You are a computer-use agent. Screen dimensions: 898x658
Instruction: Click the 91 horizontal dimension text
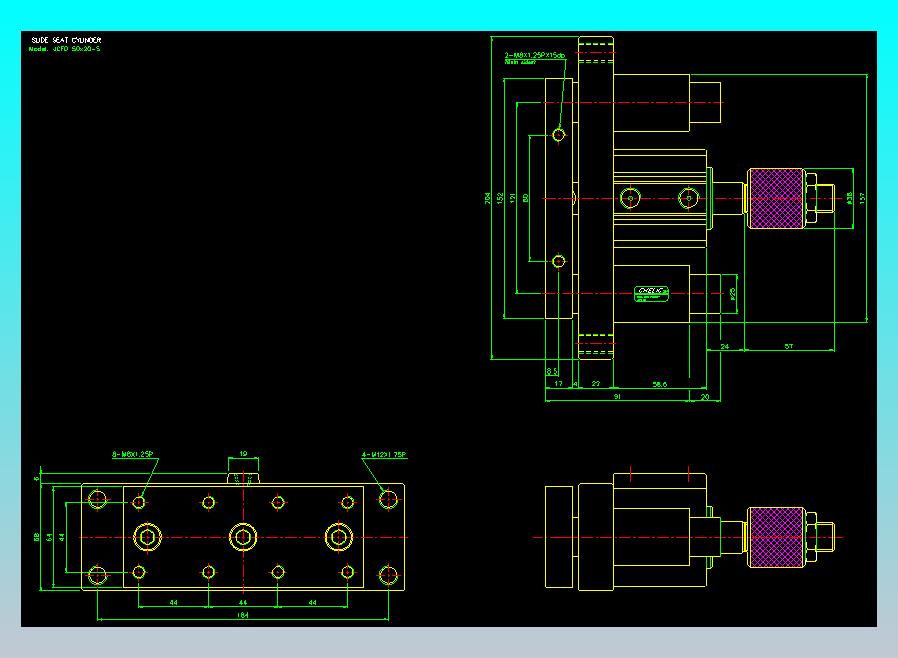617,396
